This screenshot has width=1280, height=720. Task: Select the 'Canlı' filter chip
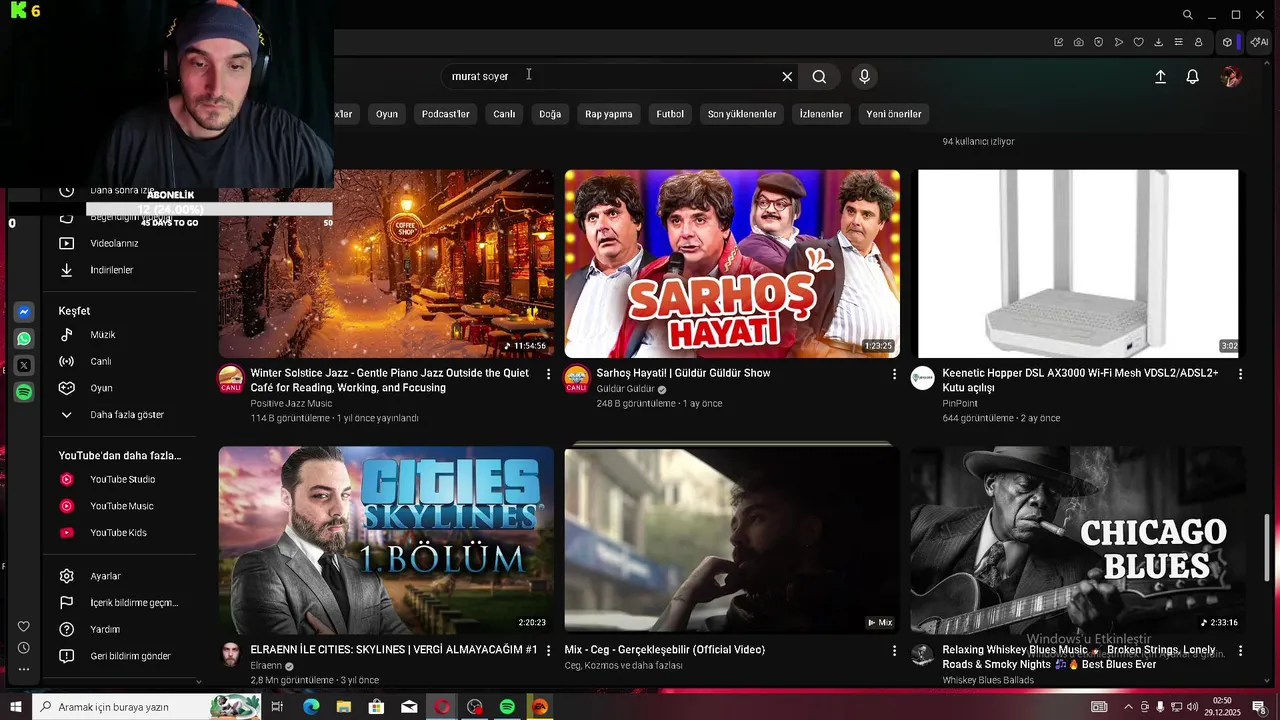click(504, 114)
